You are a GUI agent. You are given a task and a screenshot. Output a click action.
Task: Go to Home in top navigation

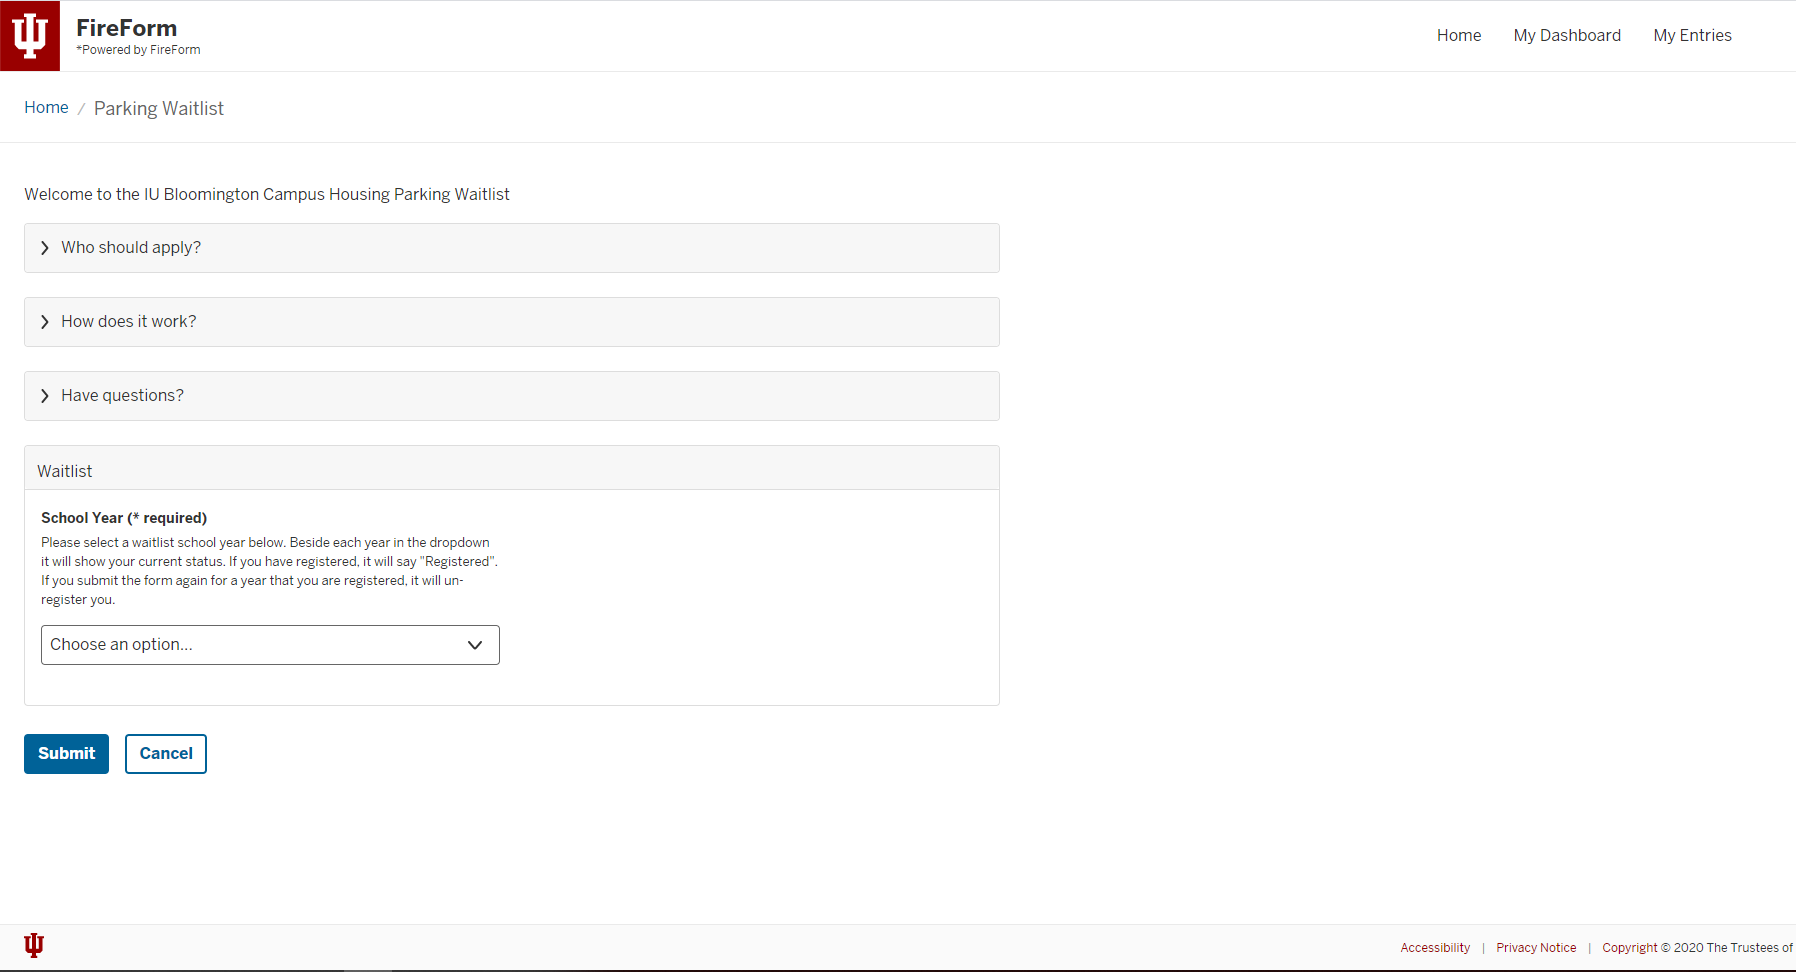[1459, 36]
